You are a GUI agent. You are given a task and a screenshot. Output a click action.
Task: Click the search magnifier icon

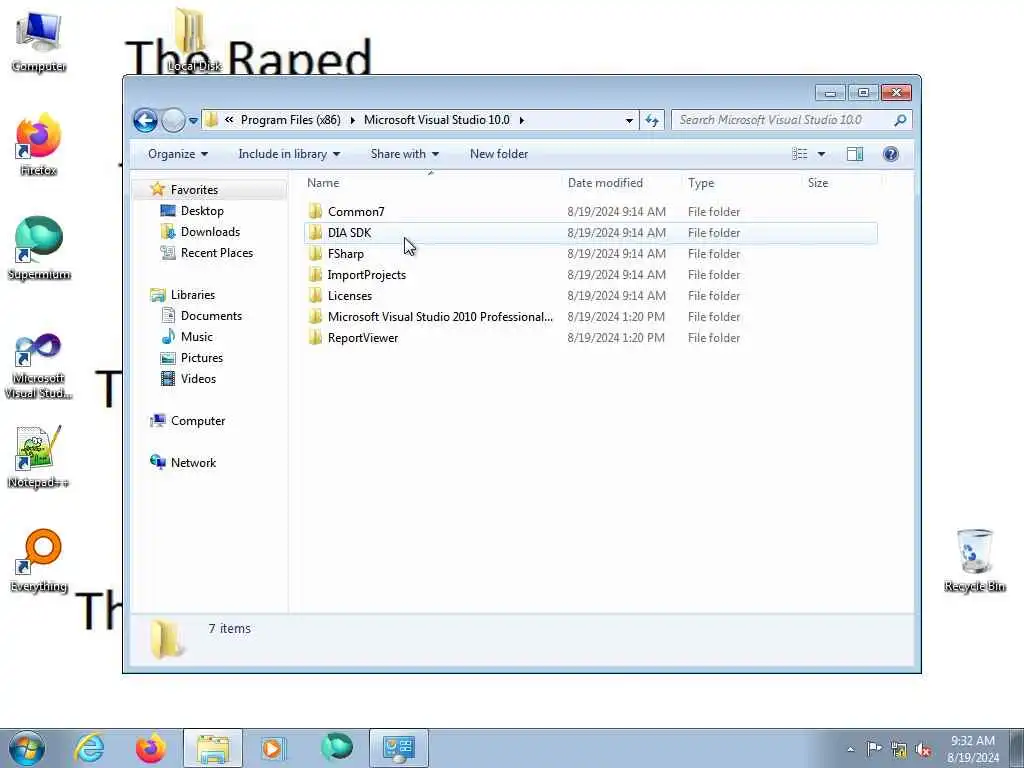[900, 120]
